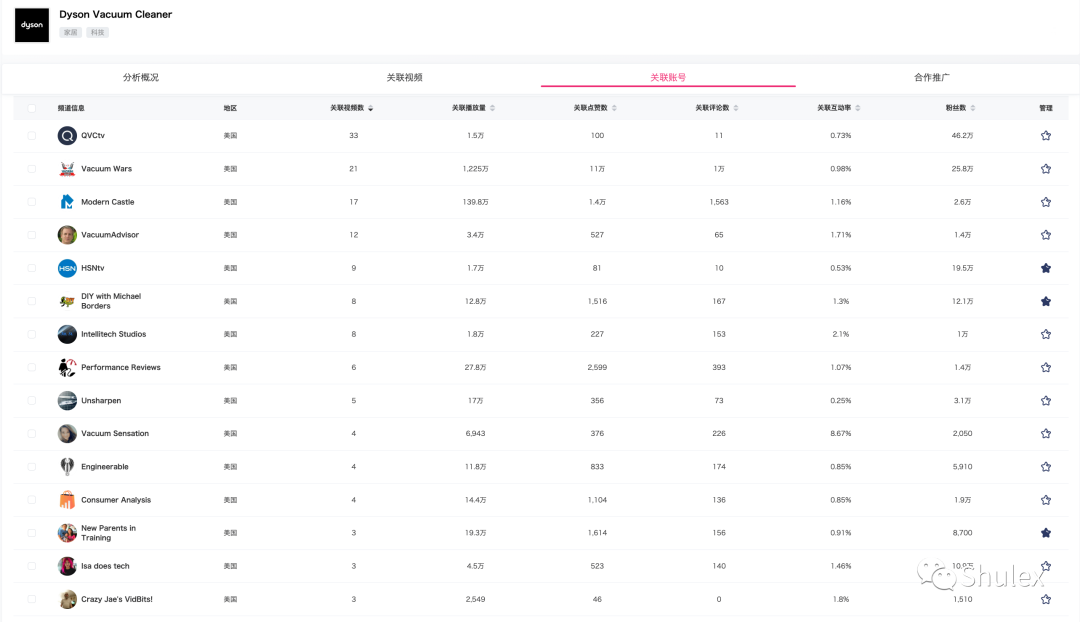Open Performance Reviews channel avatar
Image resolution: width=1080 pixels, height=622 pixels.
pyautogui.click(x=67, y=367)
